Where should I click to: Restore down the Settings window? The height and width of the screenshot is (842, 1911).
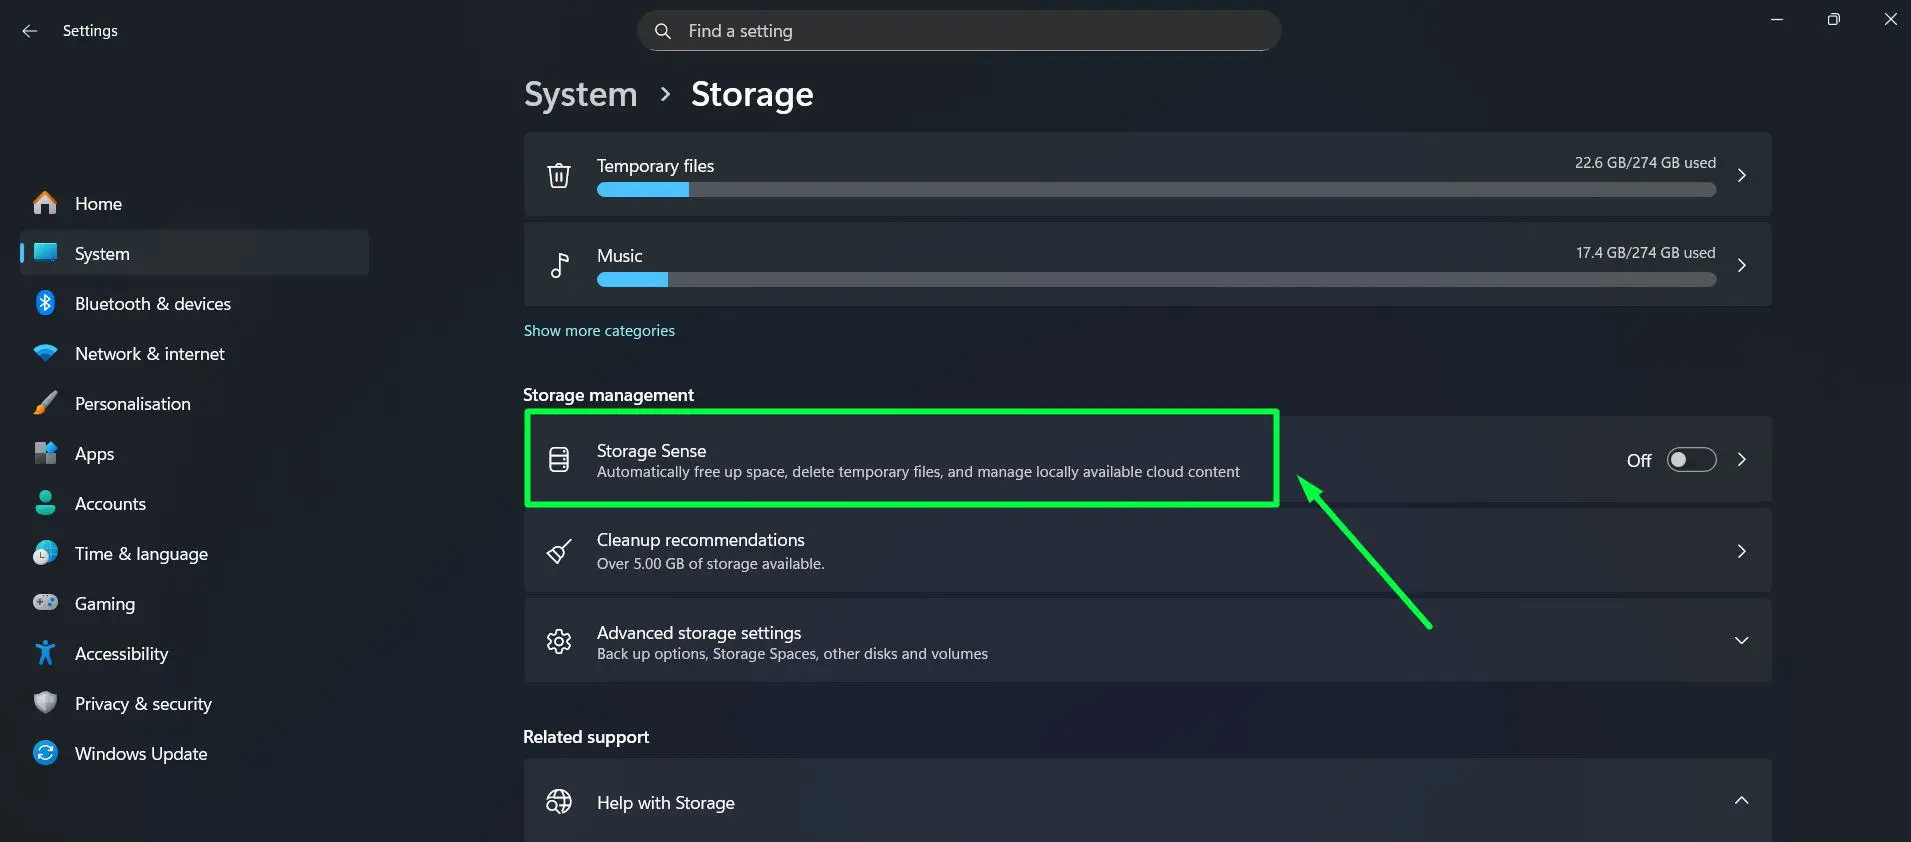click(x=1833, y=19)
